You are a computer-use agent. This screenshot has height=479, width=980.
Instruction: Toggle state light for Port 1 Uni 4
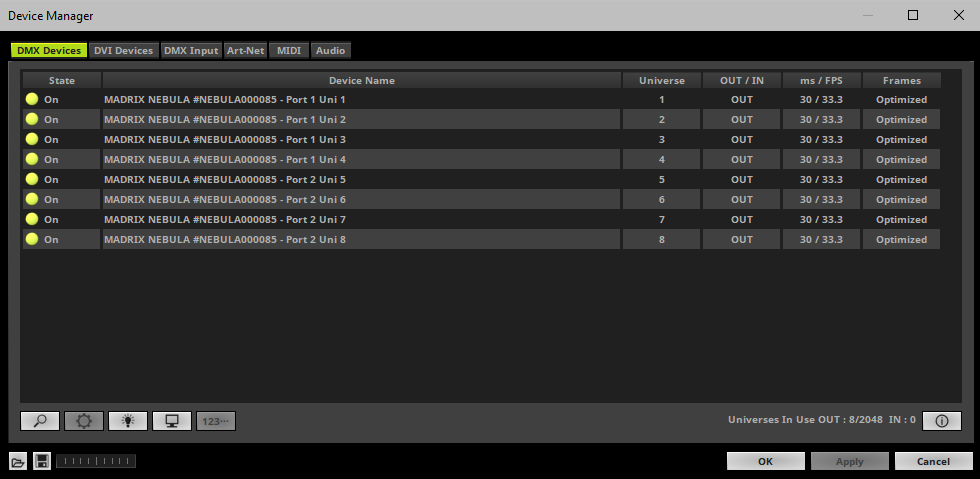[x=32, y=159]
